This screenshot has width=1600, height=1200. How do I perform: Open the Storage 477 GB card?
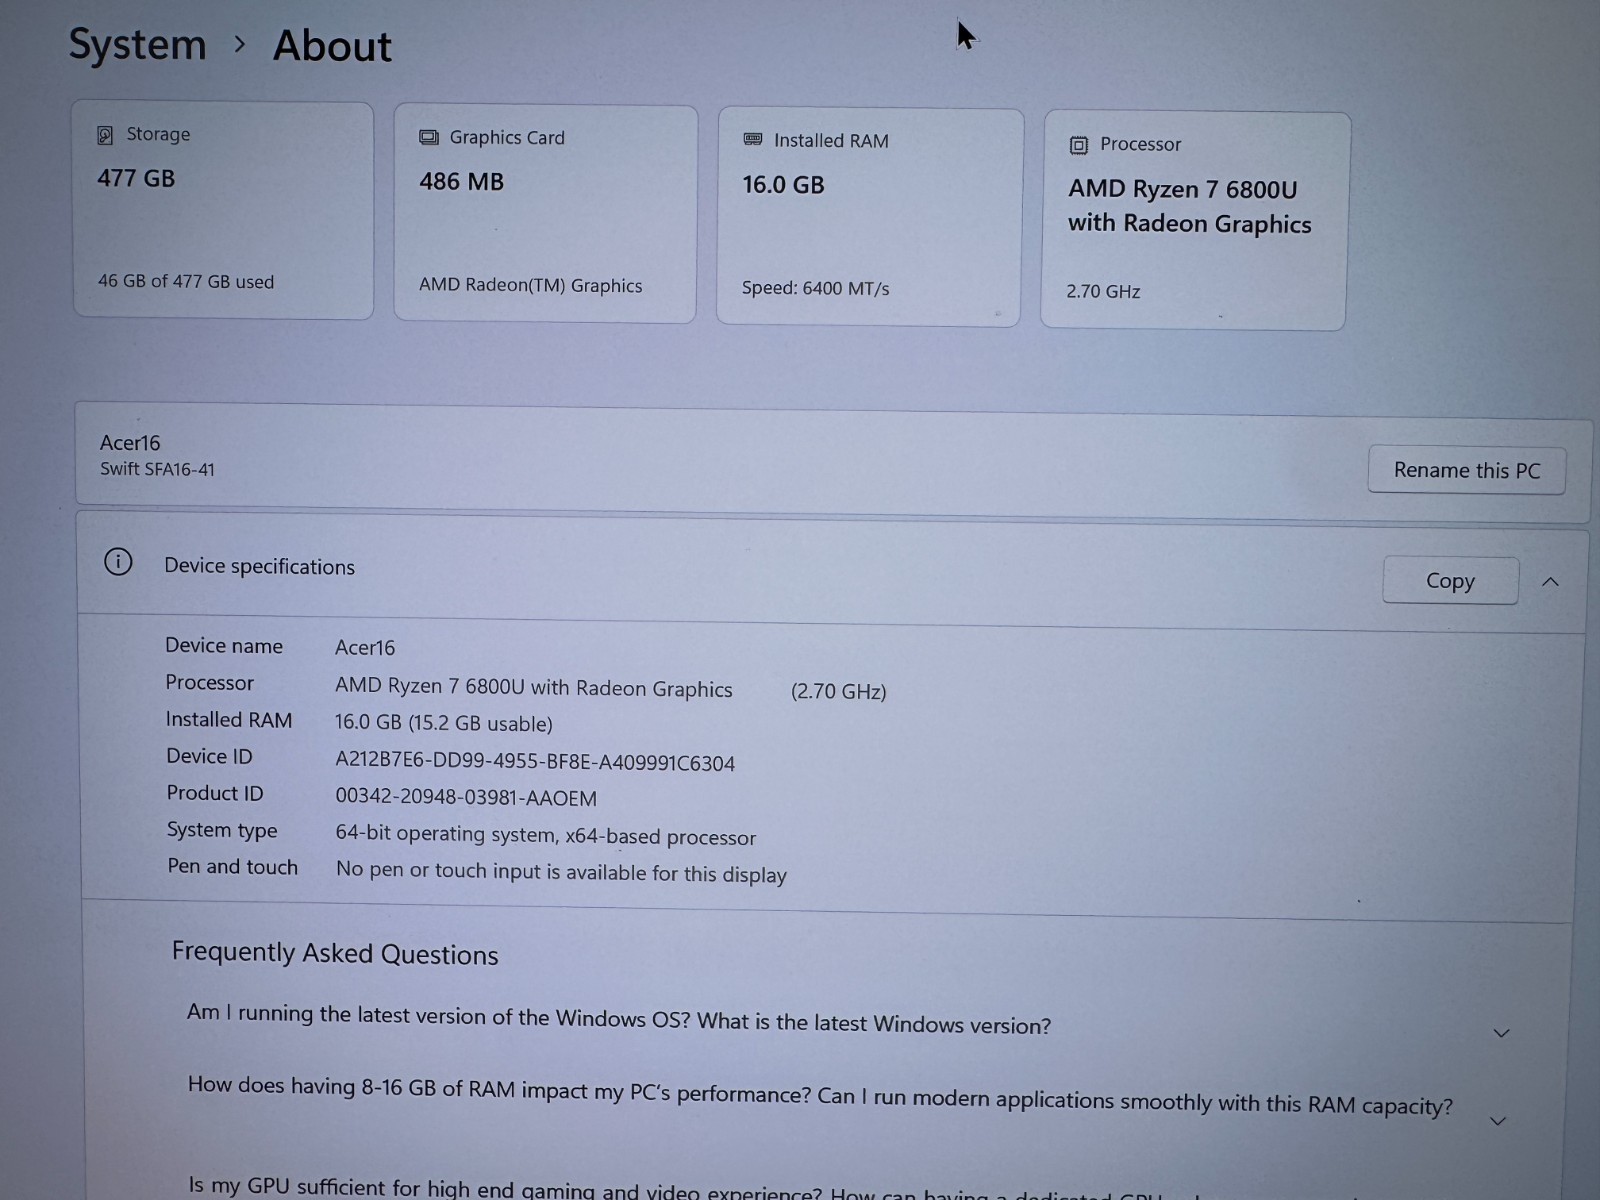(x=223, y=210)
